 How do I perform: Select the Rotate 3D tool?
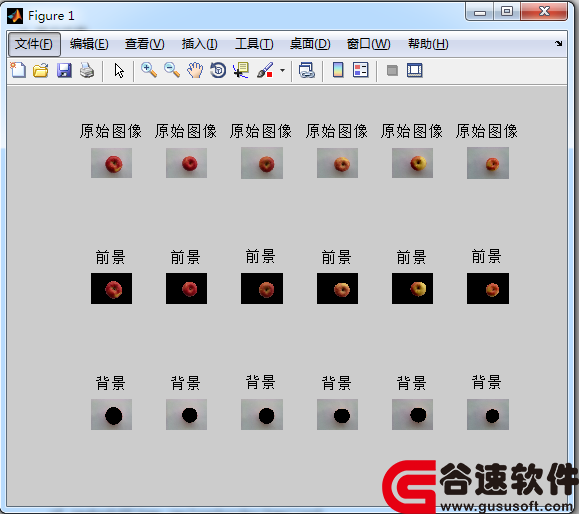point(218,70)
